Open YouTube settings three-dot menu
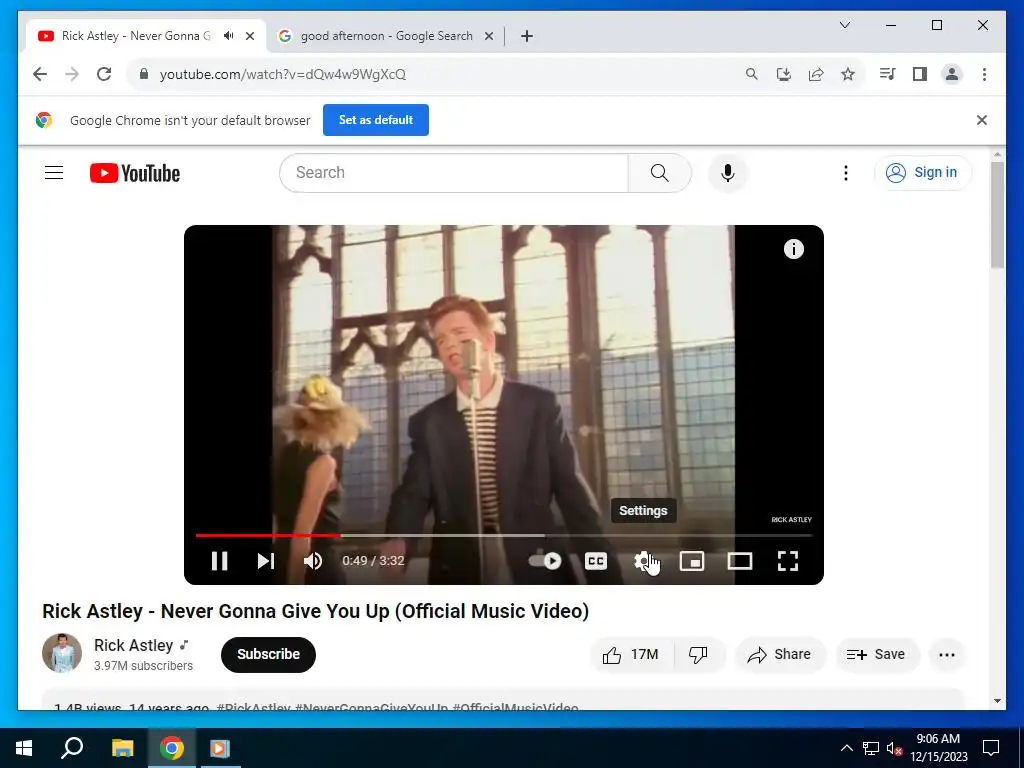 (x=846, y=172)
